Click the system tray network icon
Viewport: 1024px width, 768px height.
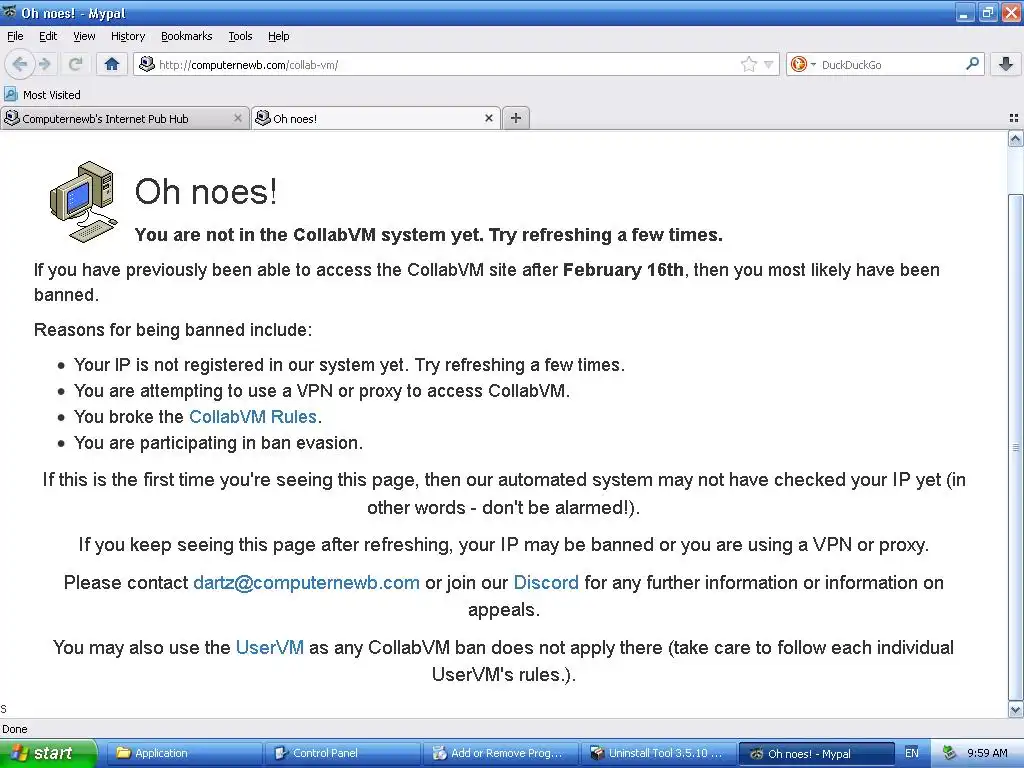949,753
